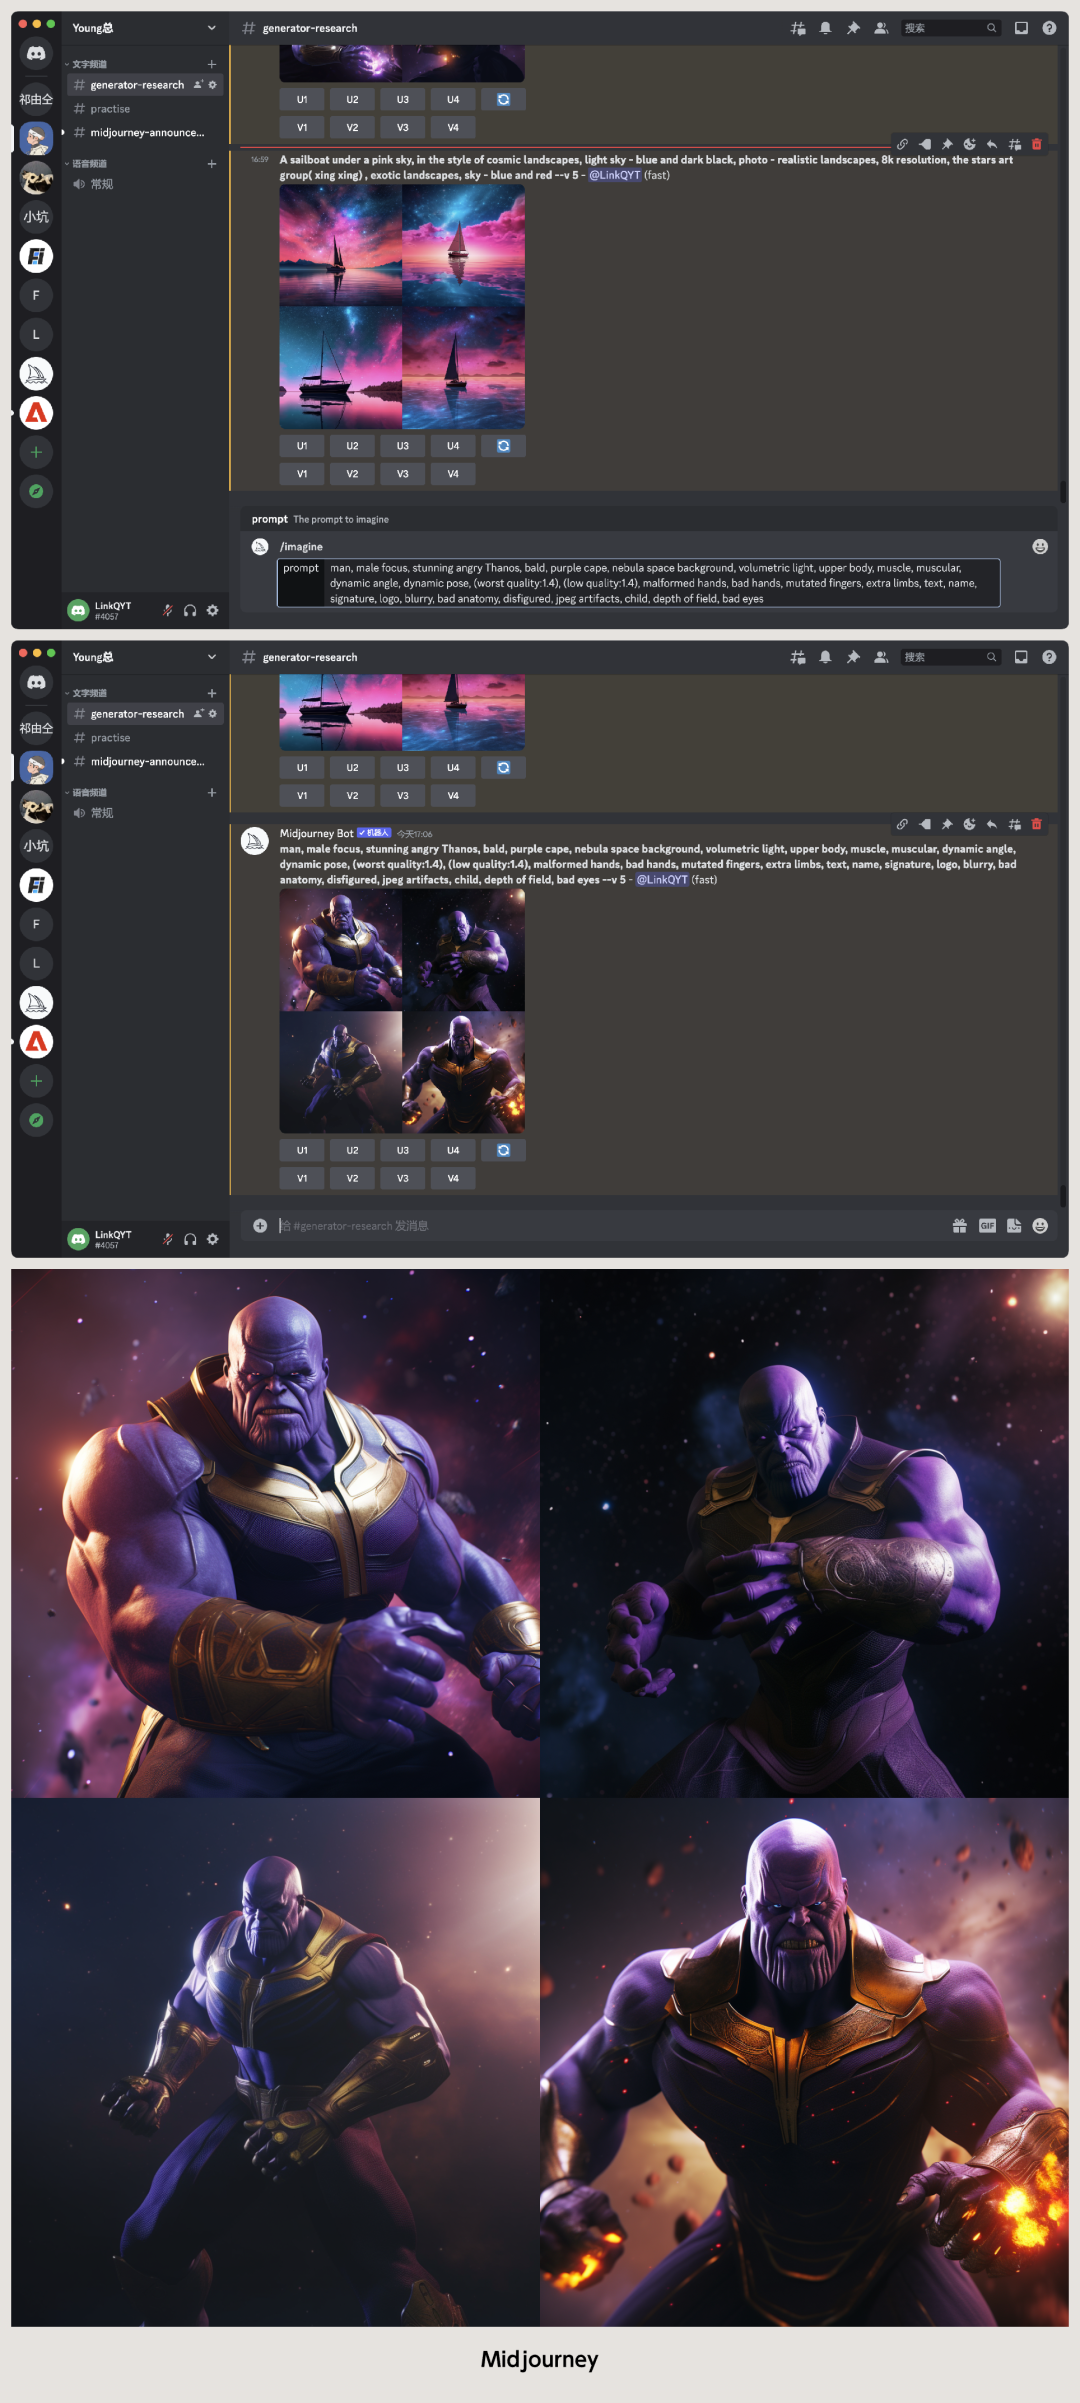The height and width of the screenshot is (2403, 1080).
Task: Open Explore servers compass in bottom window
Action: point(36,1120)
